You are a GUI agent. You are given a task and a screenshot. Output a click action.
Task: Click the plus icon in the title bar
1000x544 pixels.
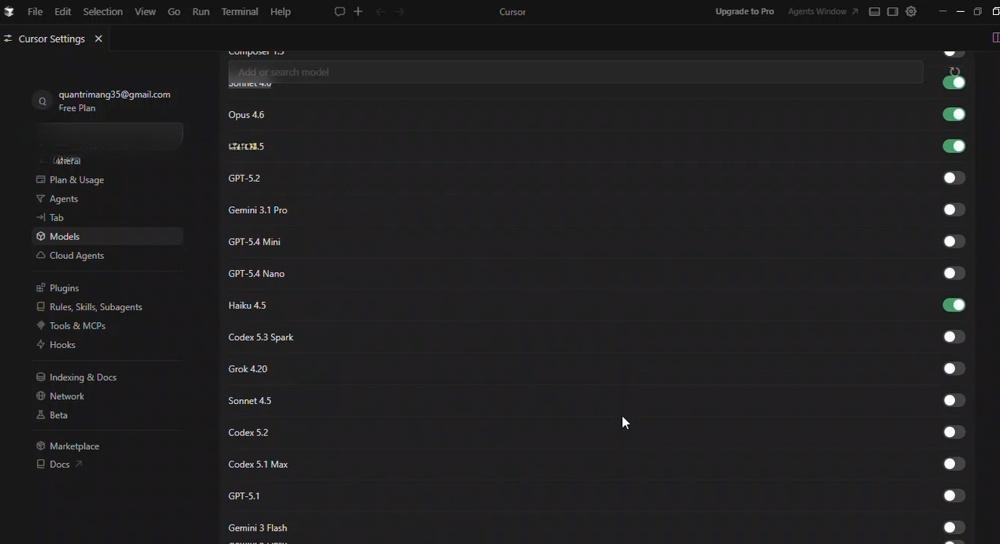coord(358,11)
